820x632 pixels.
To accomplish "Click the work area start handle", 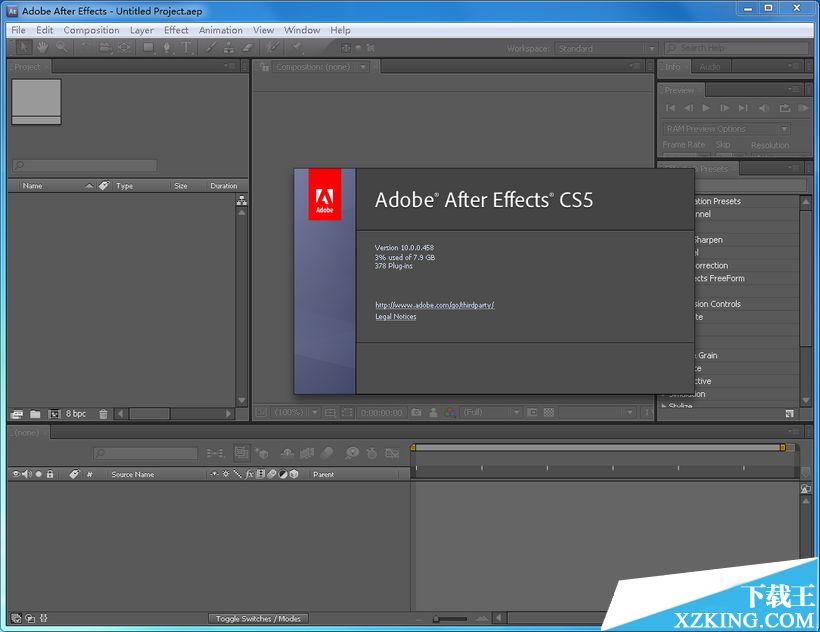I will click(x=413, y=447).
